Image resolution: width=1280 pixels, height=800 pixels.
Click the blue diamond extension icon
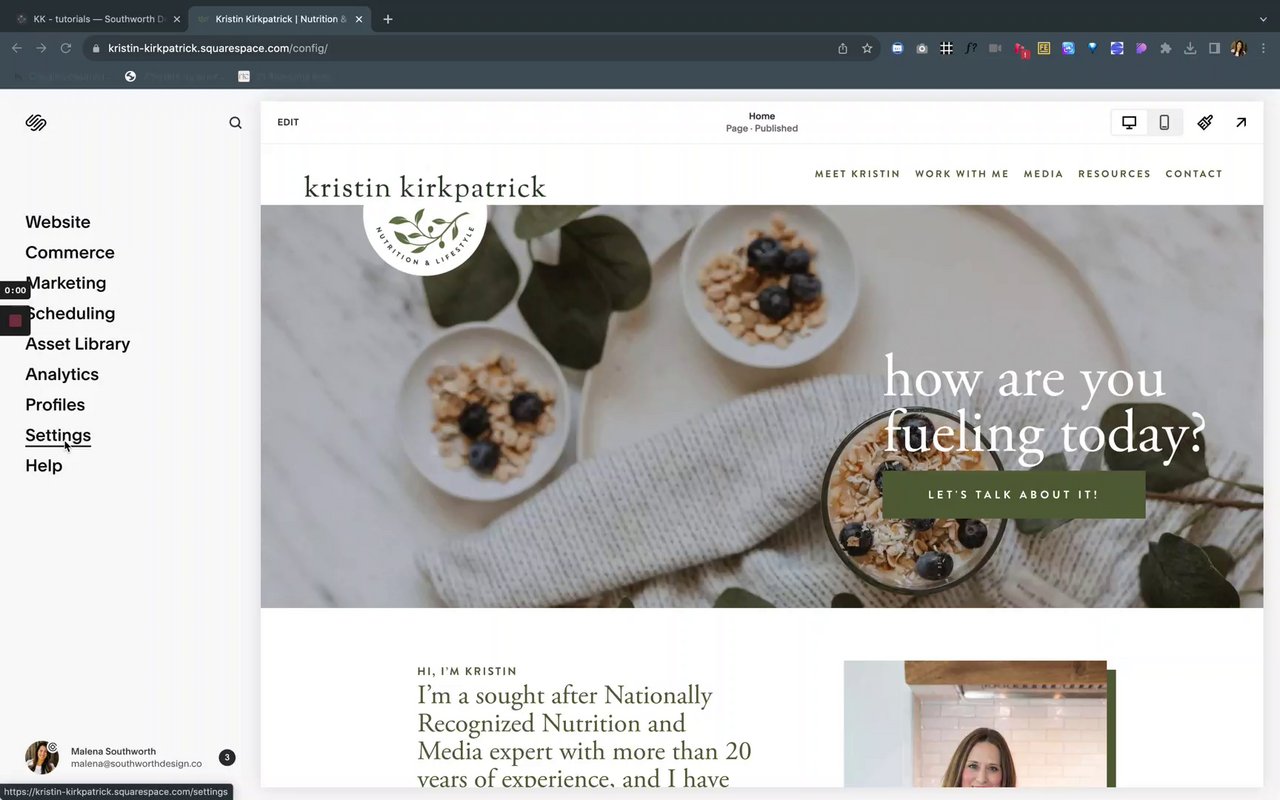click(1093, 48)
